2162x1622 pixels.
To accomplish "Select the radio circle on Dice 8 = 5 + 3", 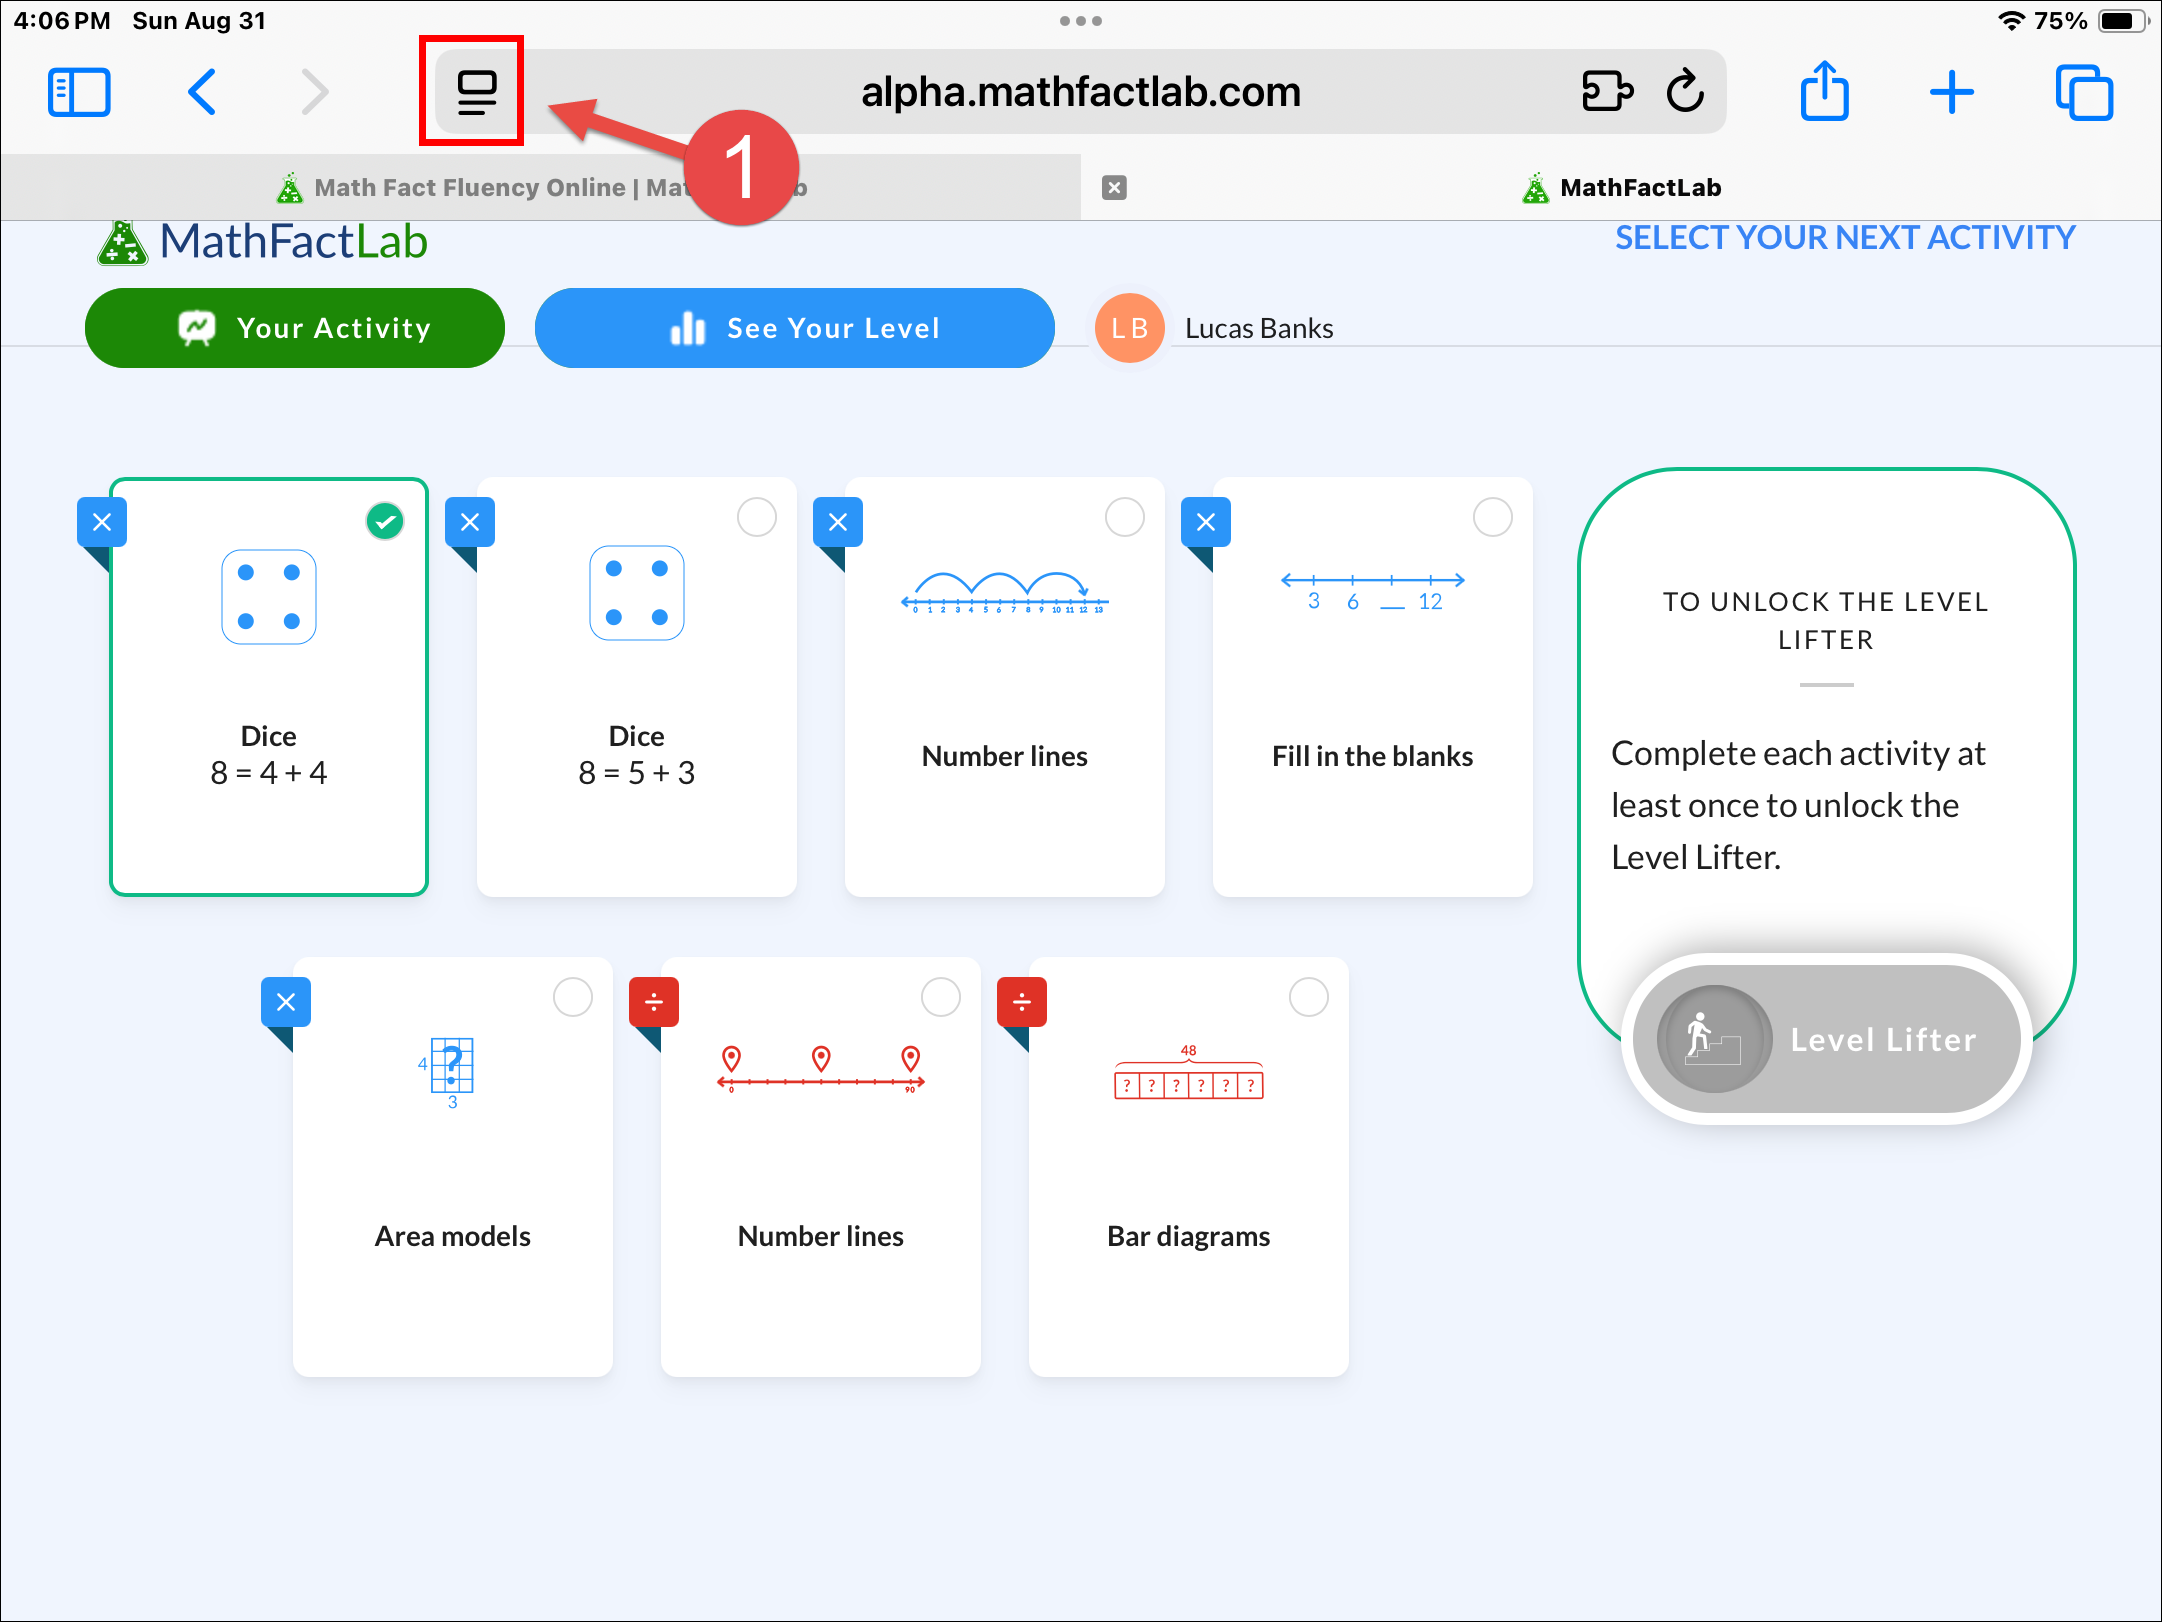I will (x=757, y=517).
